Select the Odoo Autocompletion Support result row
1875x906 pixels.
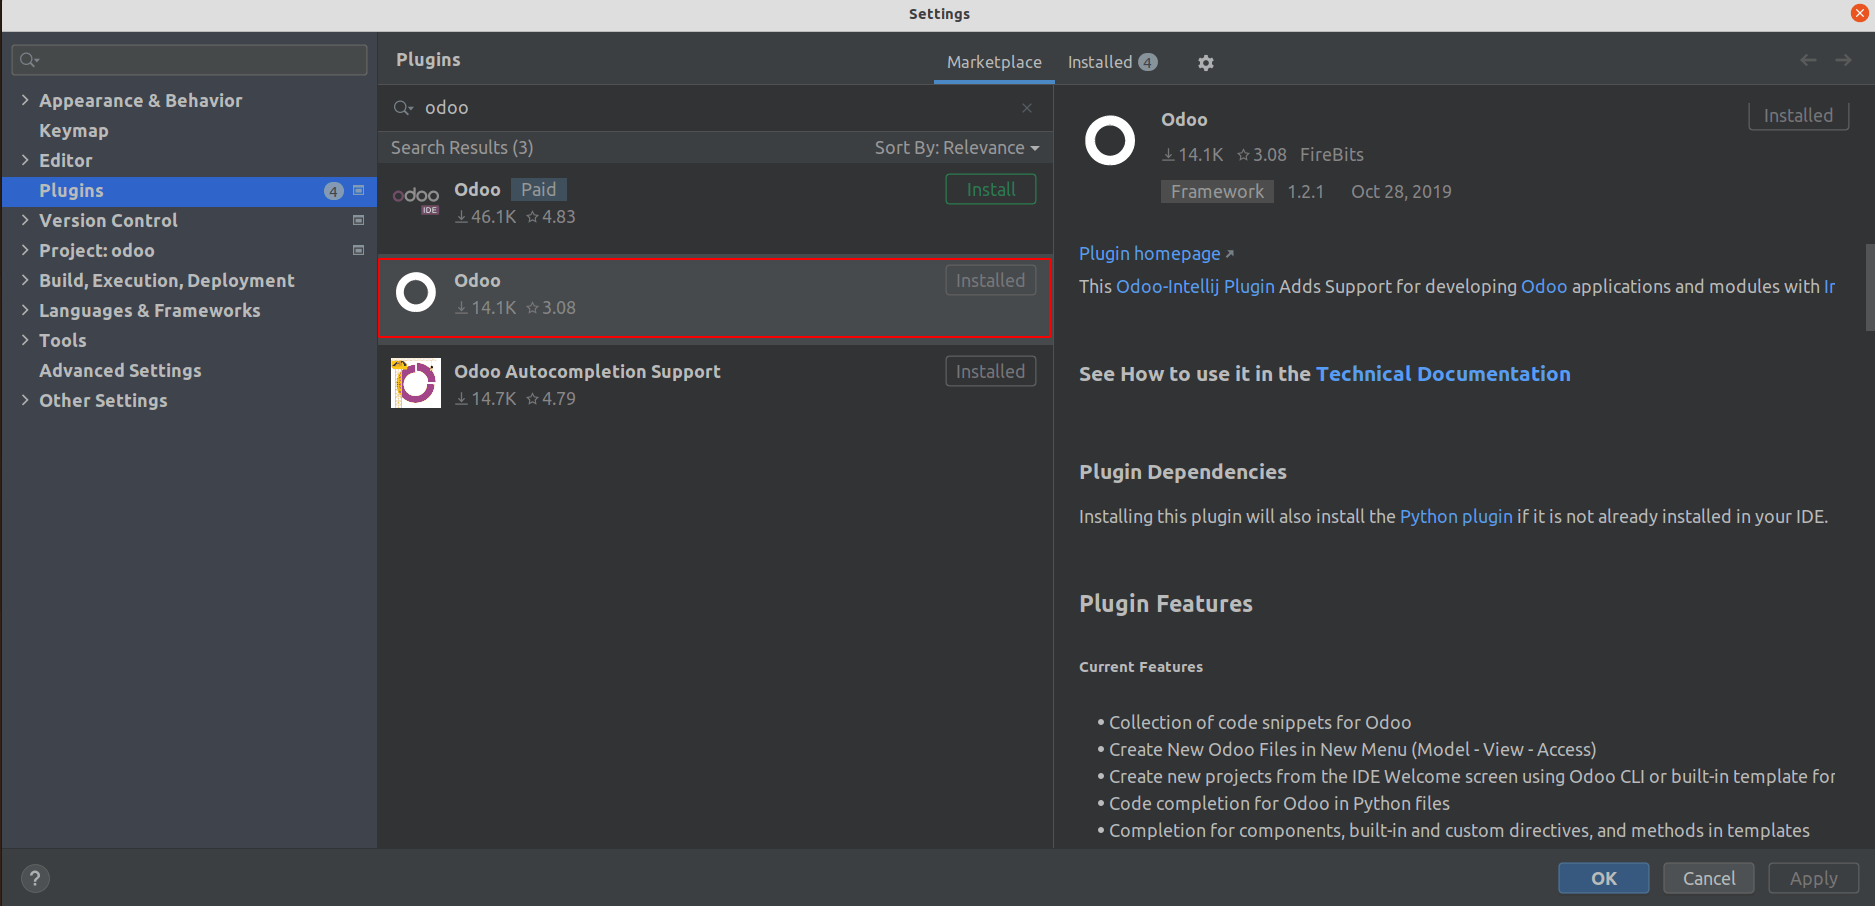[715, 385]
